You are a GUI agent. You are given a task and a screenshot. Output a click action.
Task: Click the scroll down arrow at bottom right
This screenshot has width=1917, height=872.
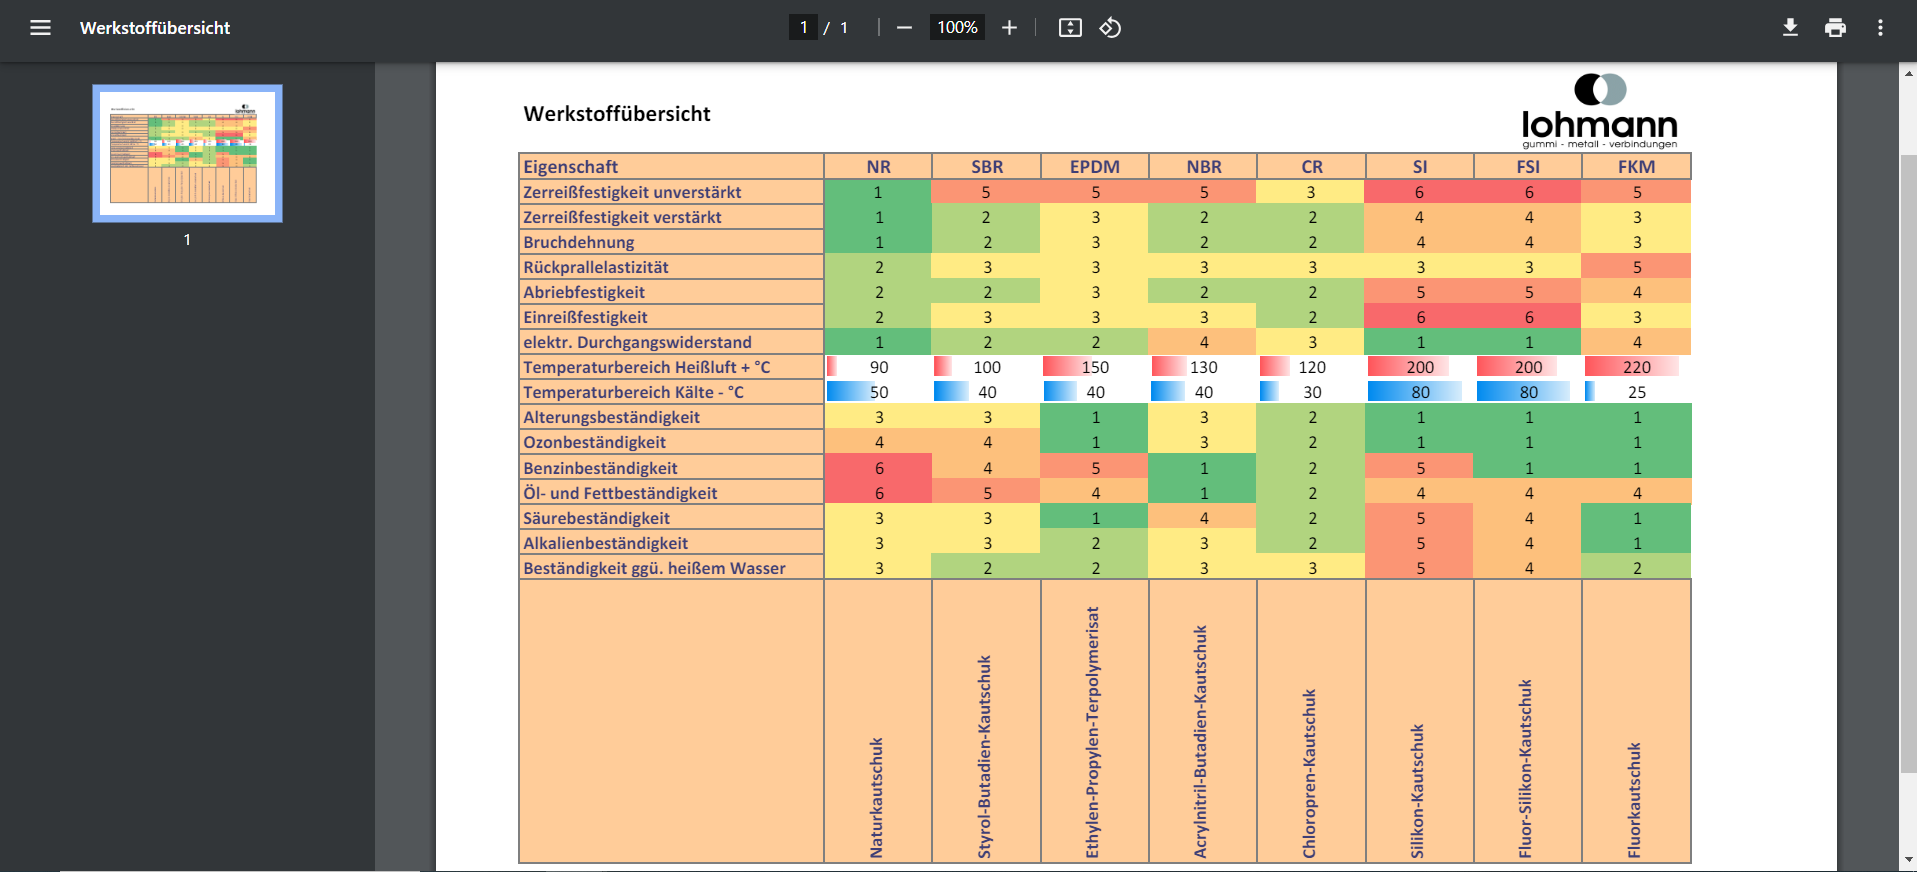click(x=1908, y=859)
